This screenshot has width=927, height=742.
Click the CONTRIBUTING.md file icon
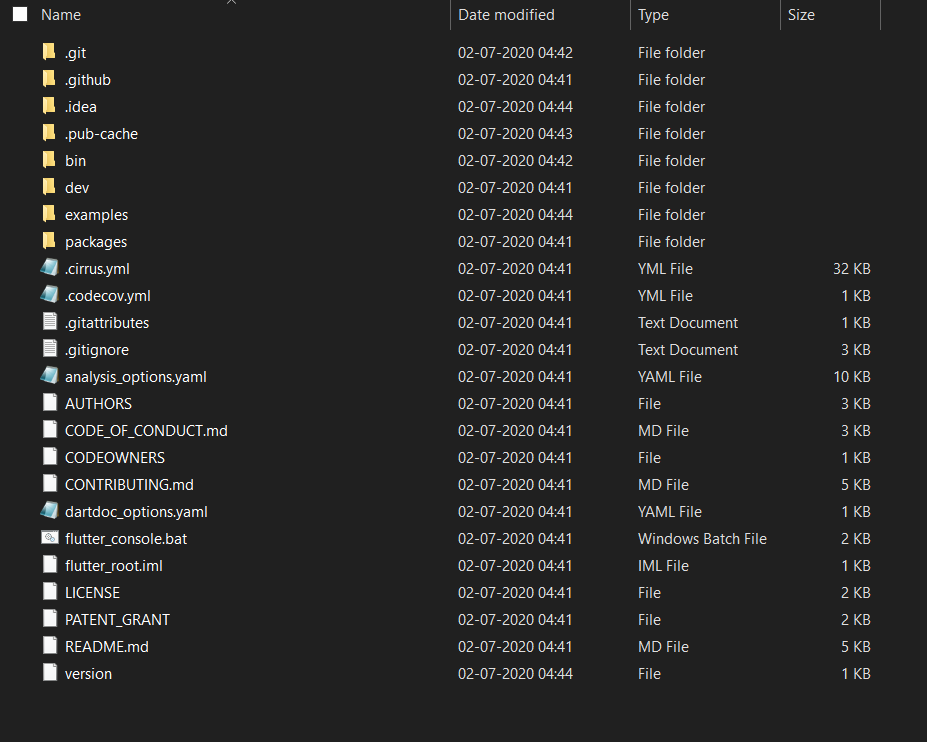coord(50,484)
